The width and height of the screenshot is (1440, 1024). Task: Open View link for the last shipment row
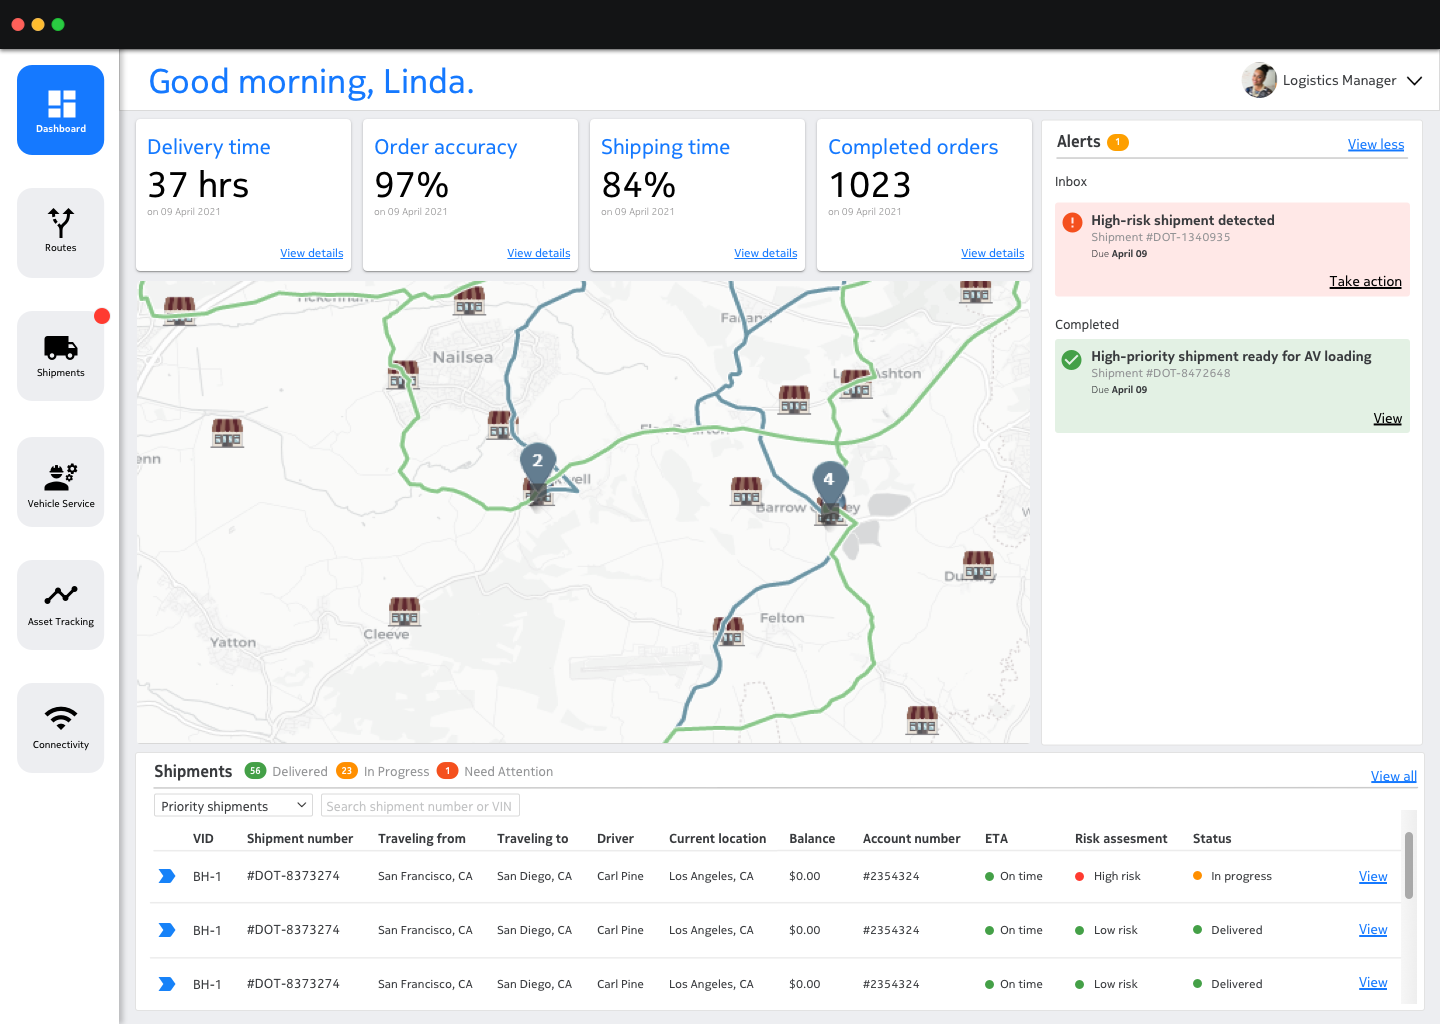(x=1372, y=983)
